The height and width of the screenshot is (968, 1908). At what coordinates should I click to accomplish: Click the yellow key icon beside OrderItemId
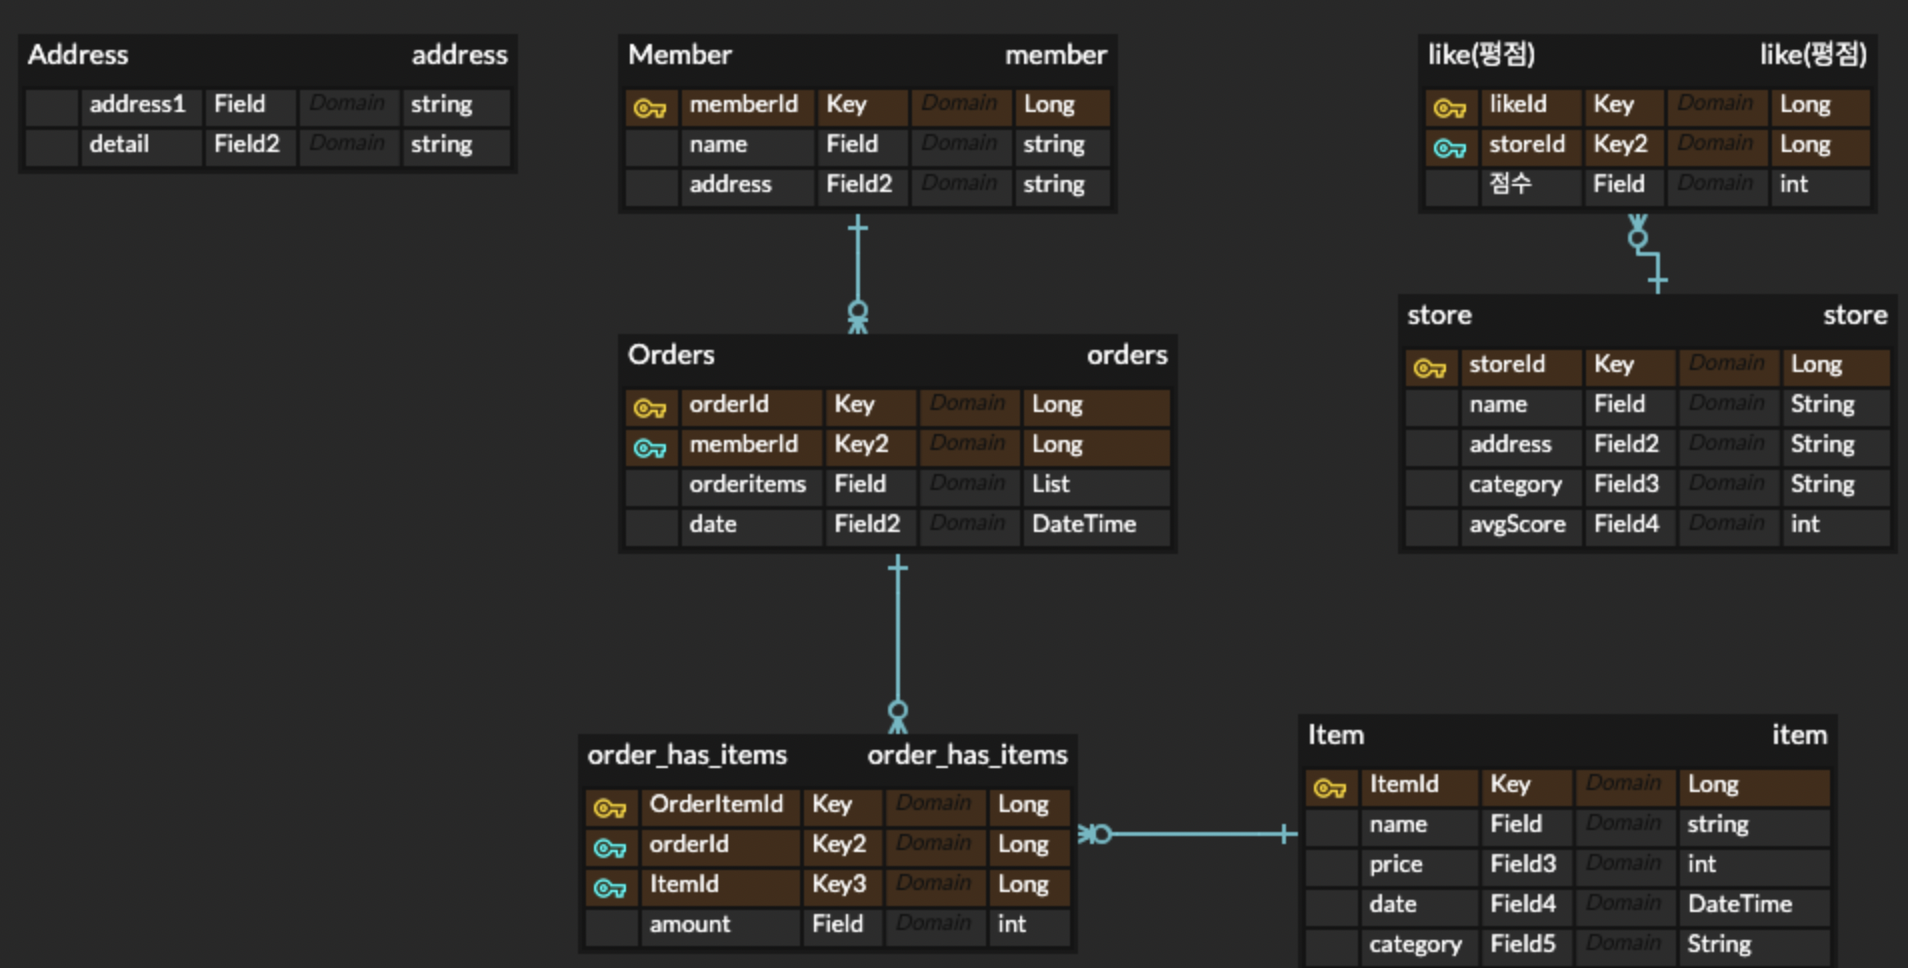610,806
